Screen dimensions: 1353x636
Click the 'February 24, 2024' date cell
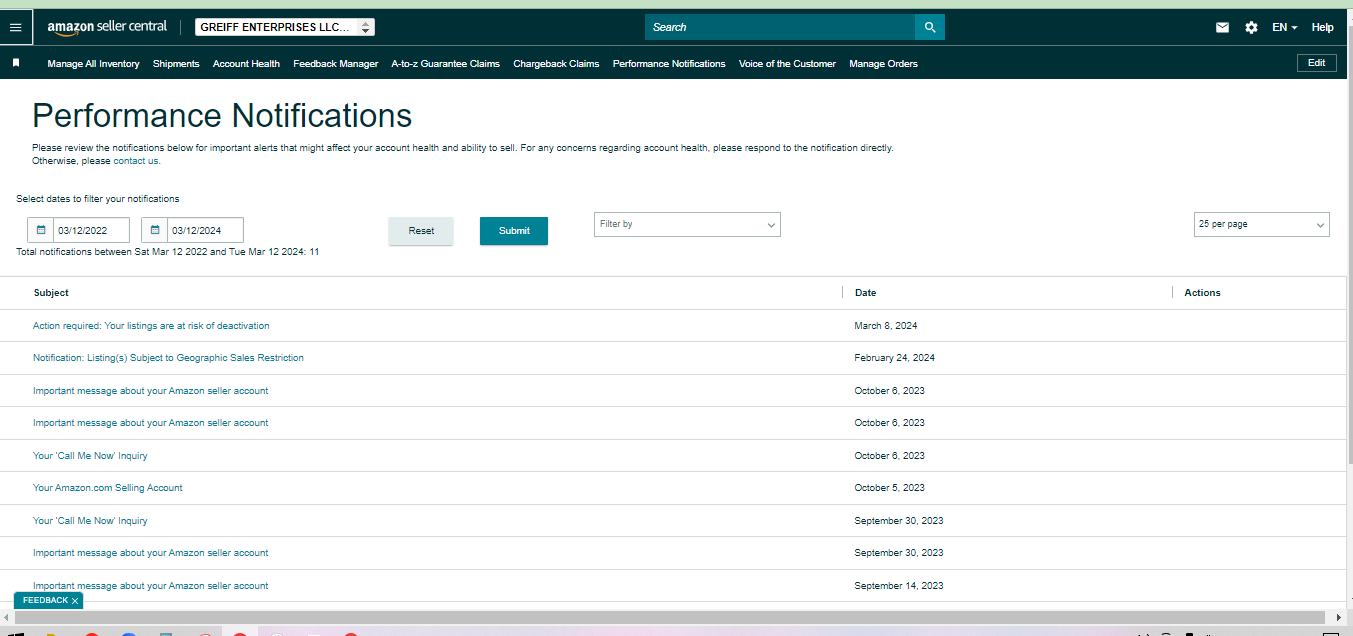(895, 358)
